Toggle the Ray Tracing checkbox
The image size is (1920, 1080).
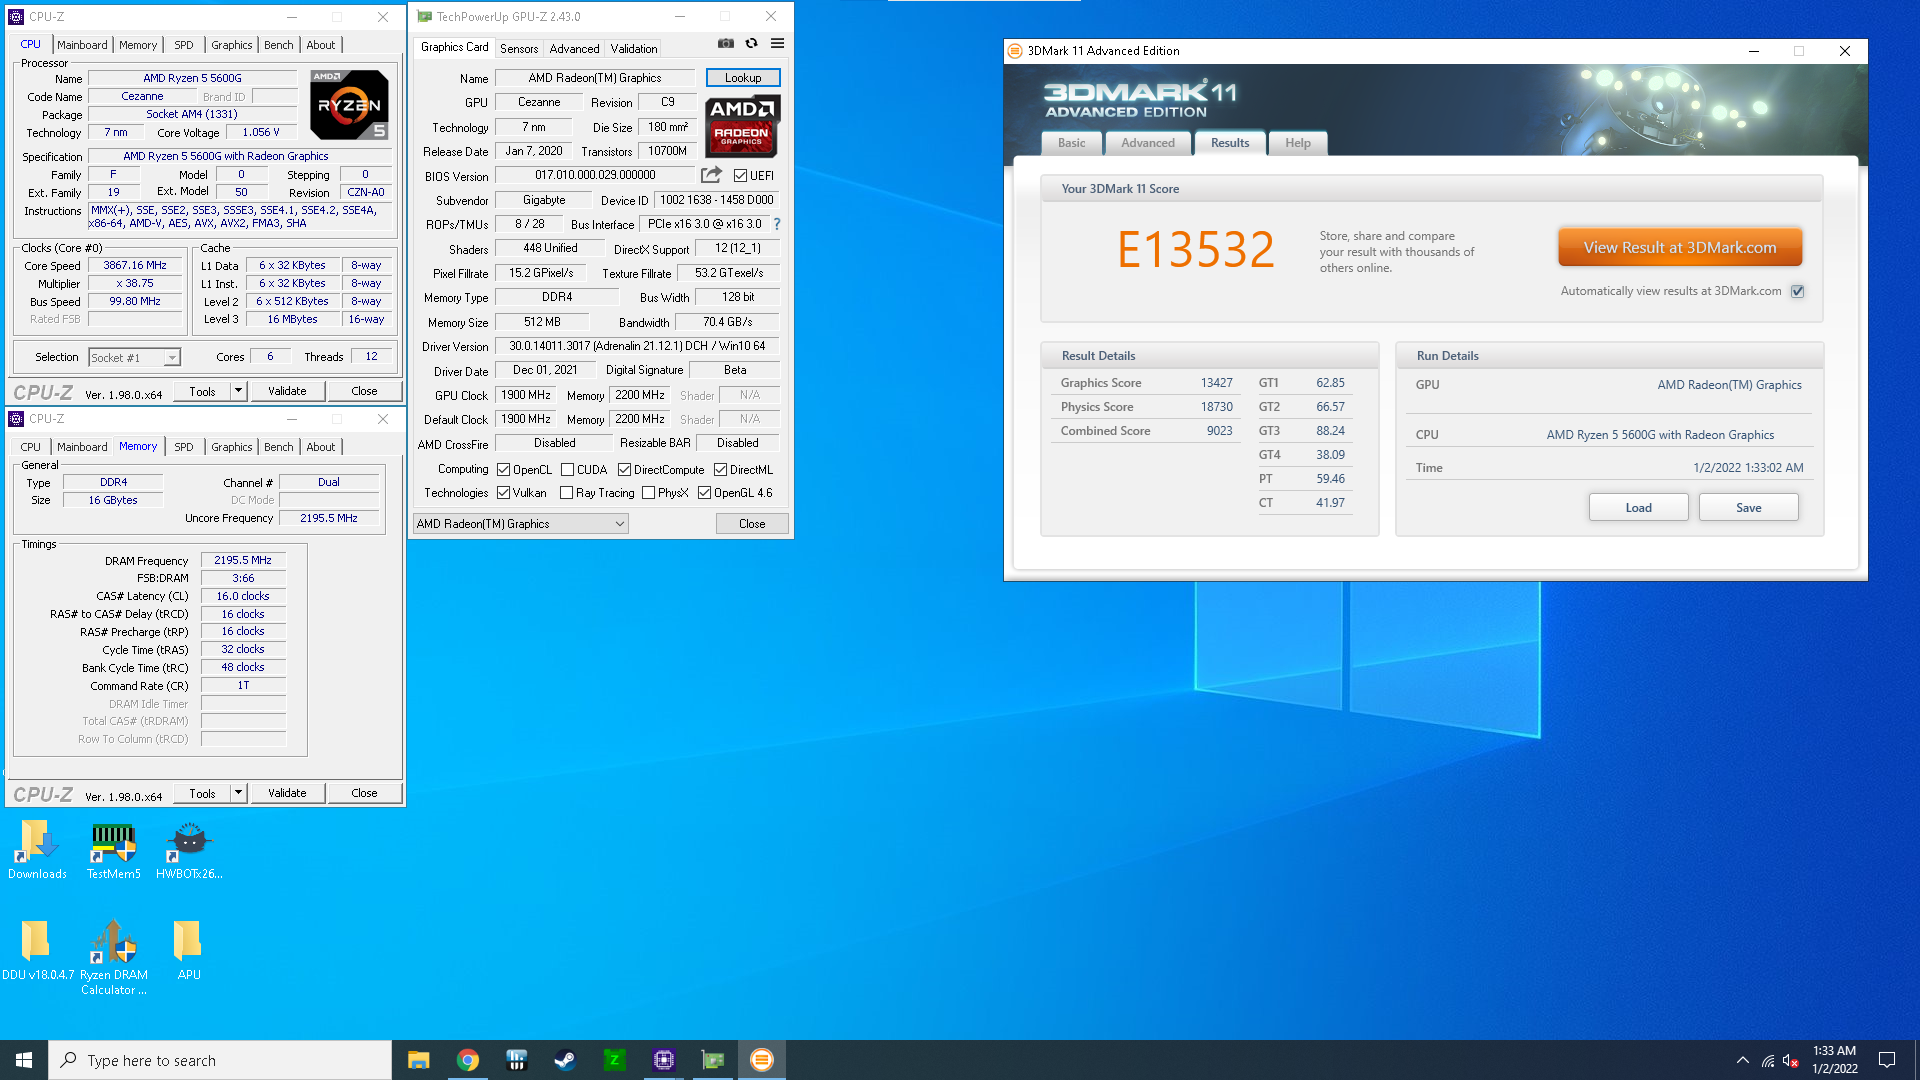567,493
